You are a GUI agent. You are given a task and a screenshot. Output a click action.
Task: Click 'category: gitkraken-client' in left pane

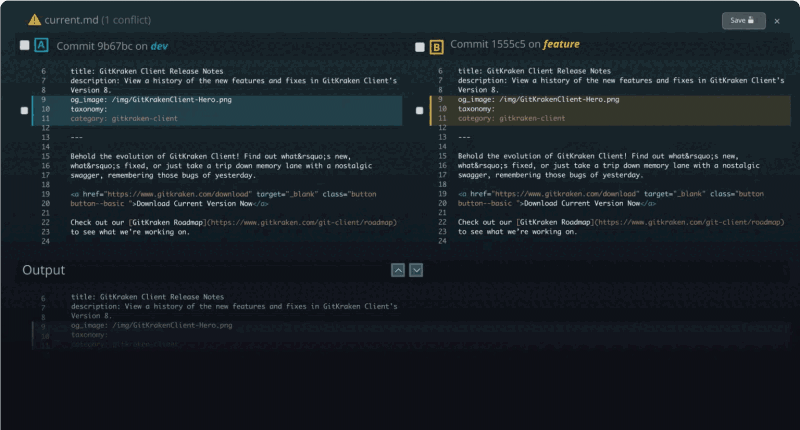point(124,118)
